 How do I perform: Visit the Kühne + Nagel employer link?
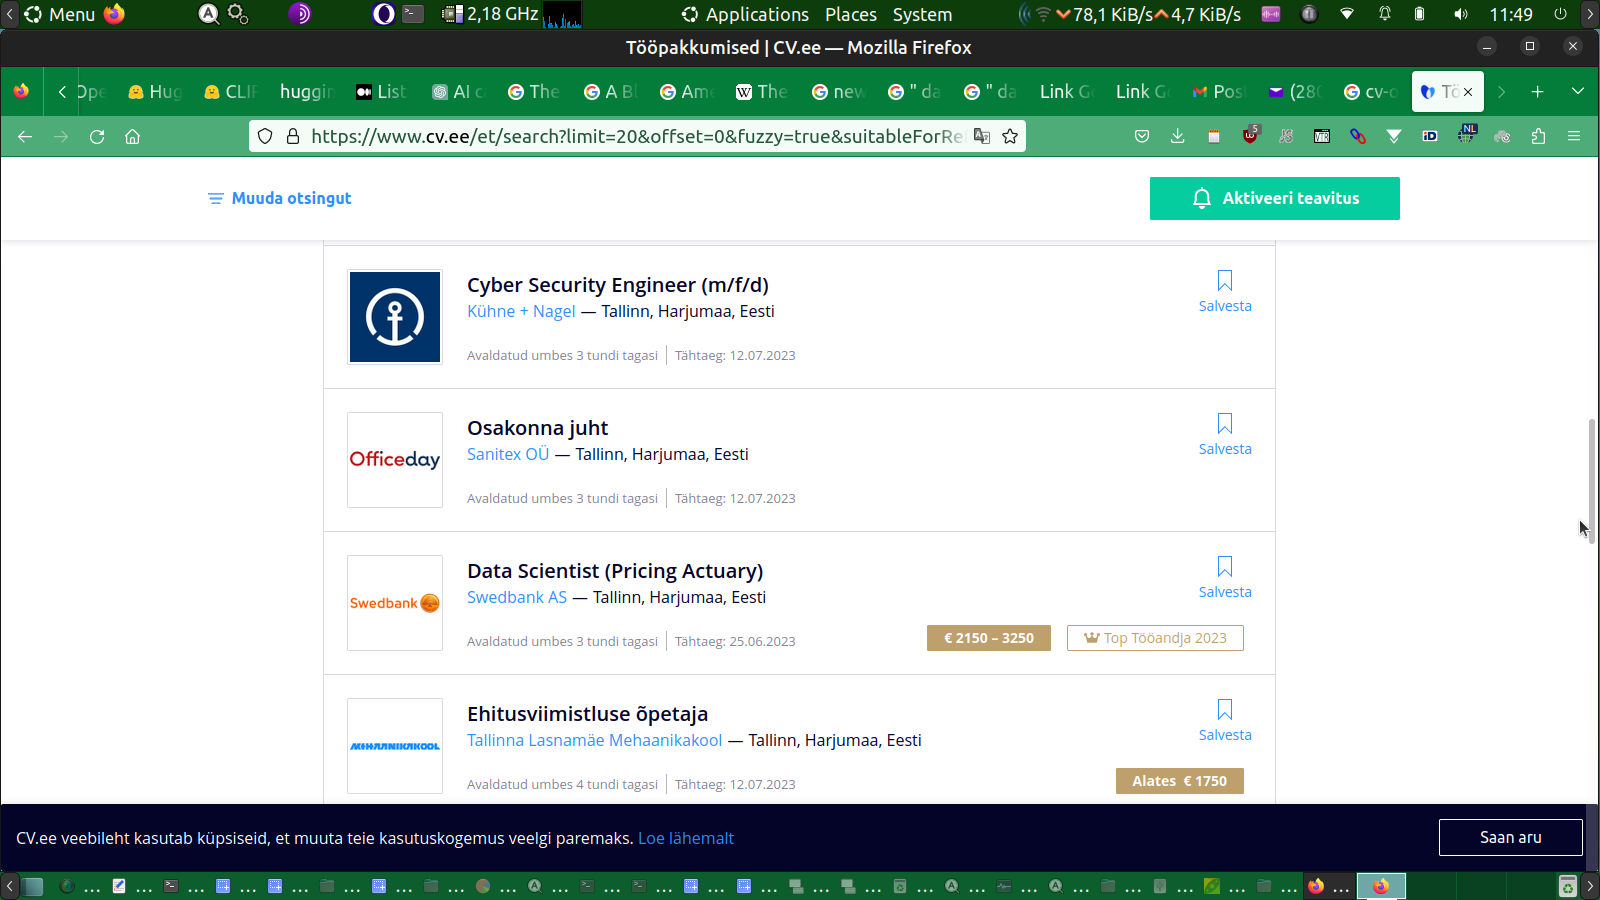(521, 311)
